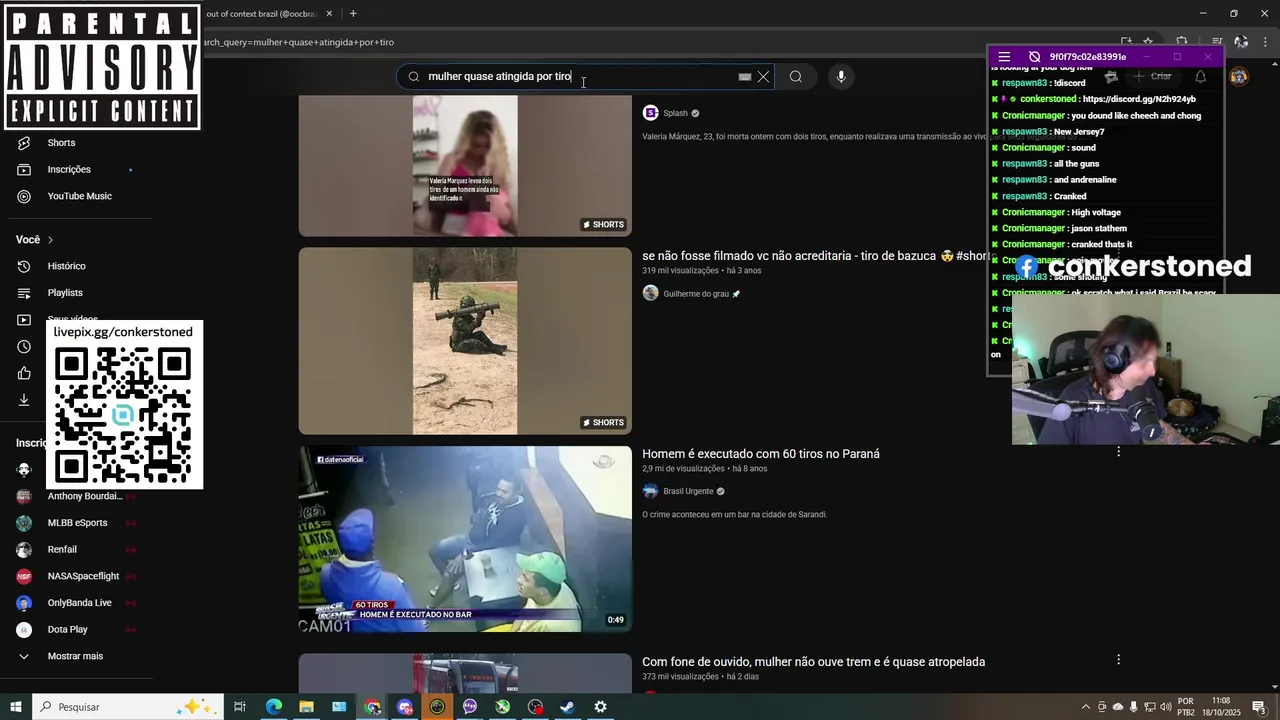Open options menu for the Com fone de ouvido video
The image size is (1280, 720).
tap(1118, 660)
